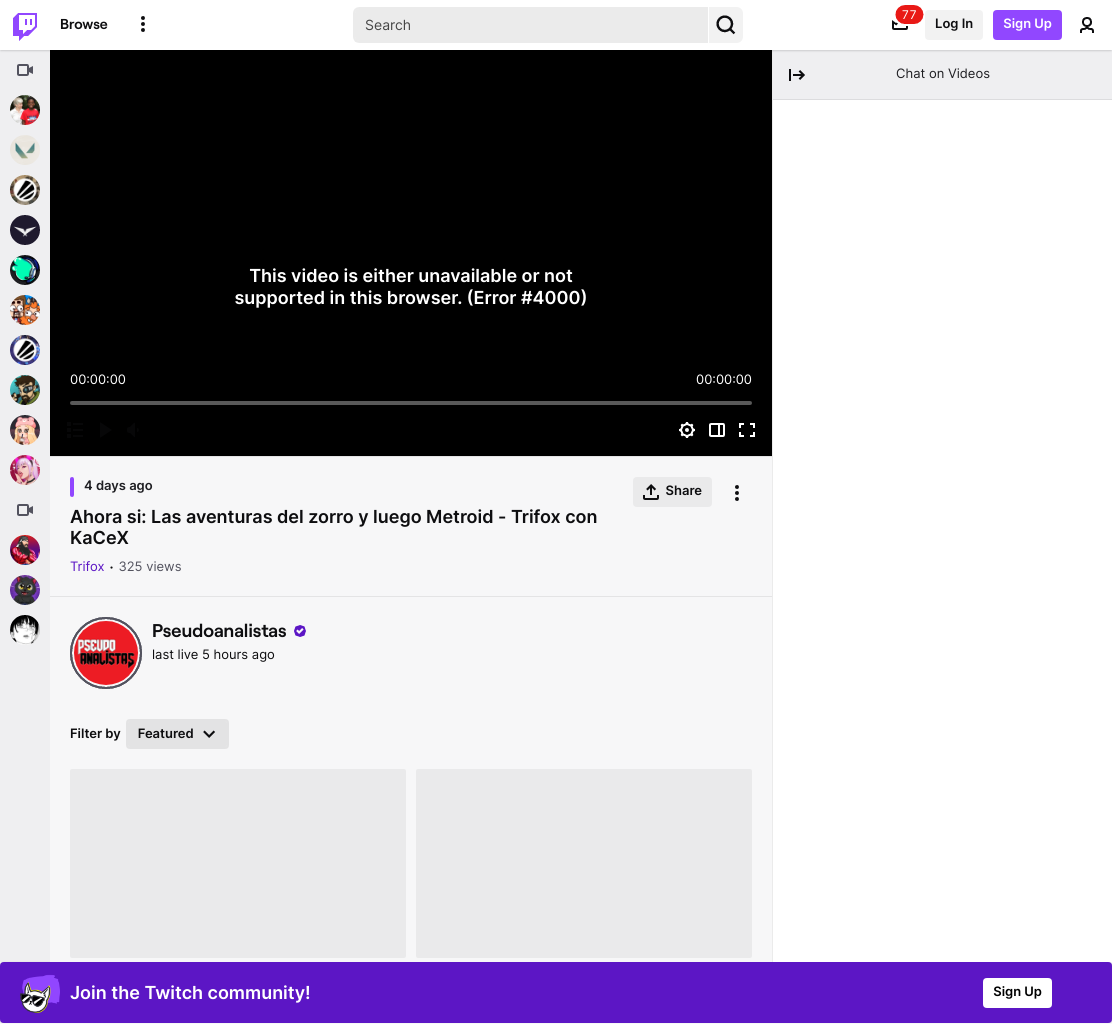
Task: Open more options beside Share button
Action: (737, 493)
